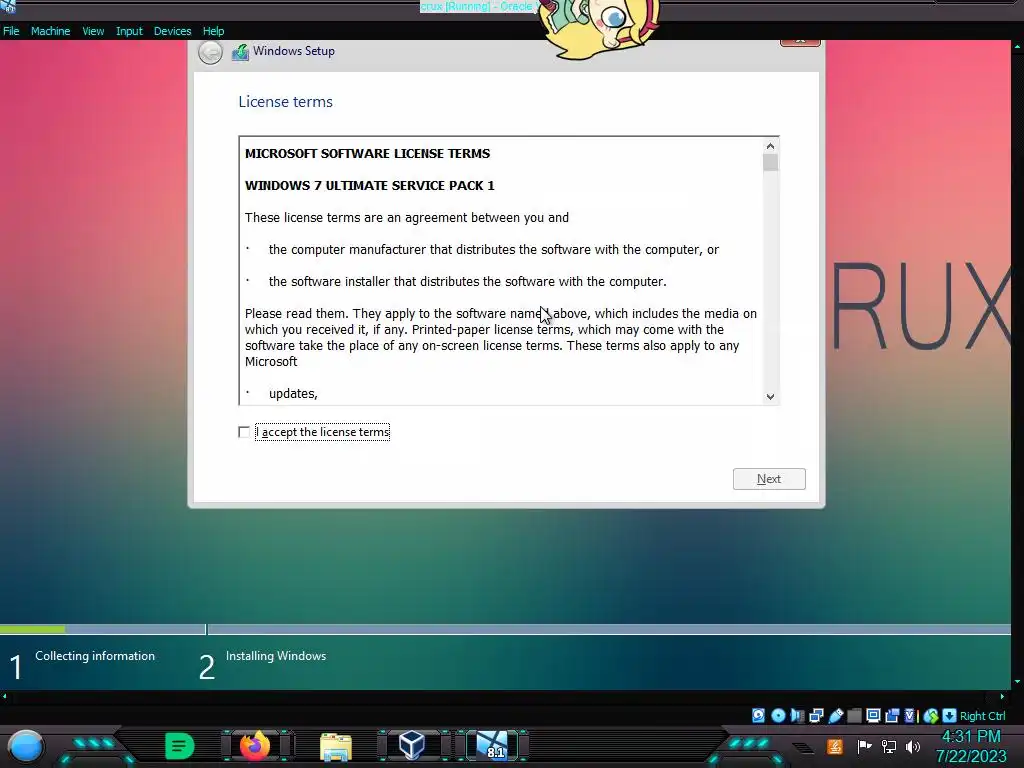Image resolution: width=1024 pixels, height=768 pixels.
Task: Click the mouse integration status icon
Action: 931,716
